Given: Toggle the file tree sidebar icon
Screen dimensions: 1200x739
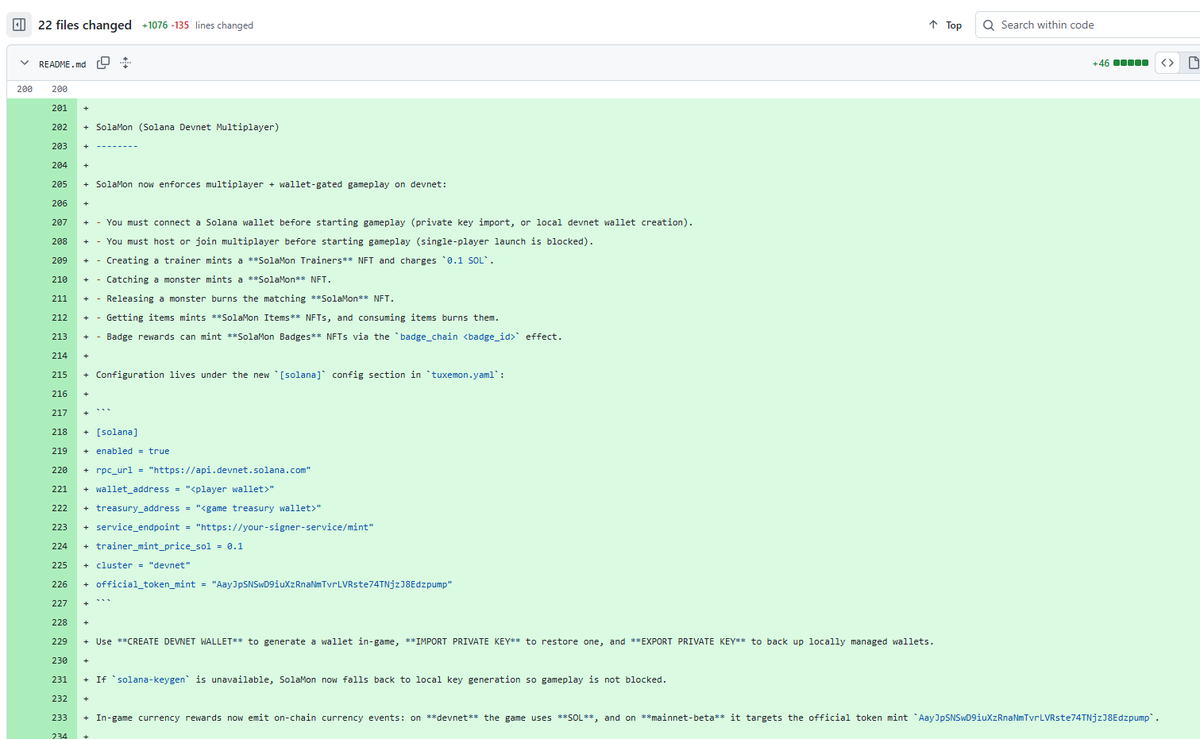Looking at the screenshot, I should click(18, 25).
